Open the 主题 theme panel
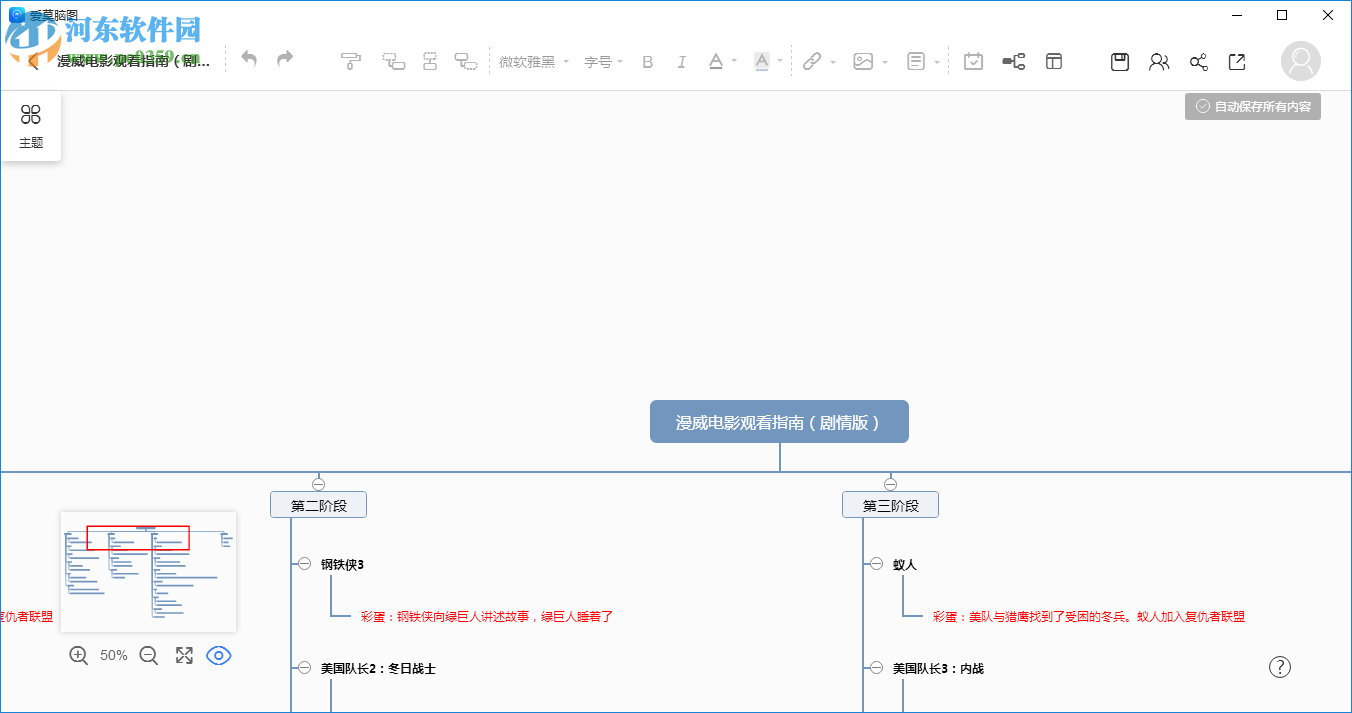 31,126
